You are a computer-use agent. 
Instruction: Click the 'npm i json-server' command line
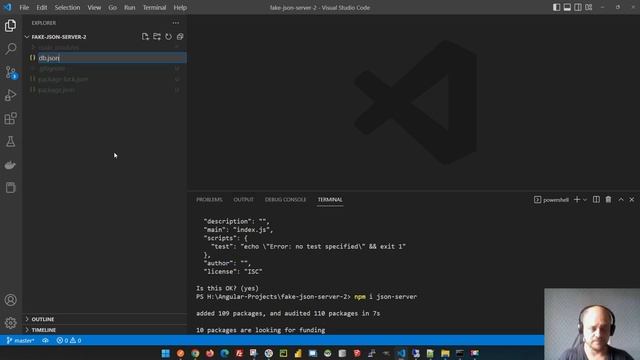(x=385, y=297)
